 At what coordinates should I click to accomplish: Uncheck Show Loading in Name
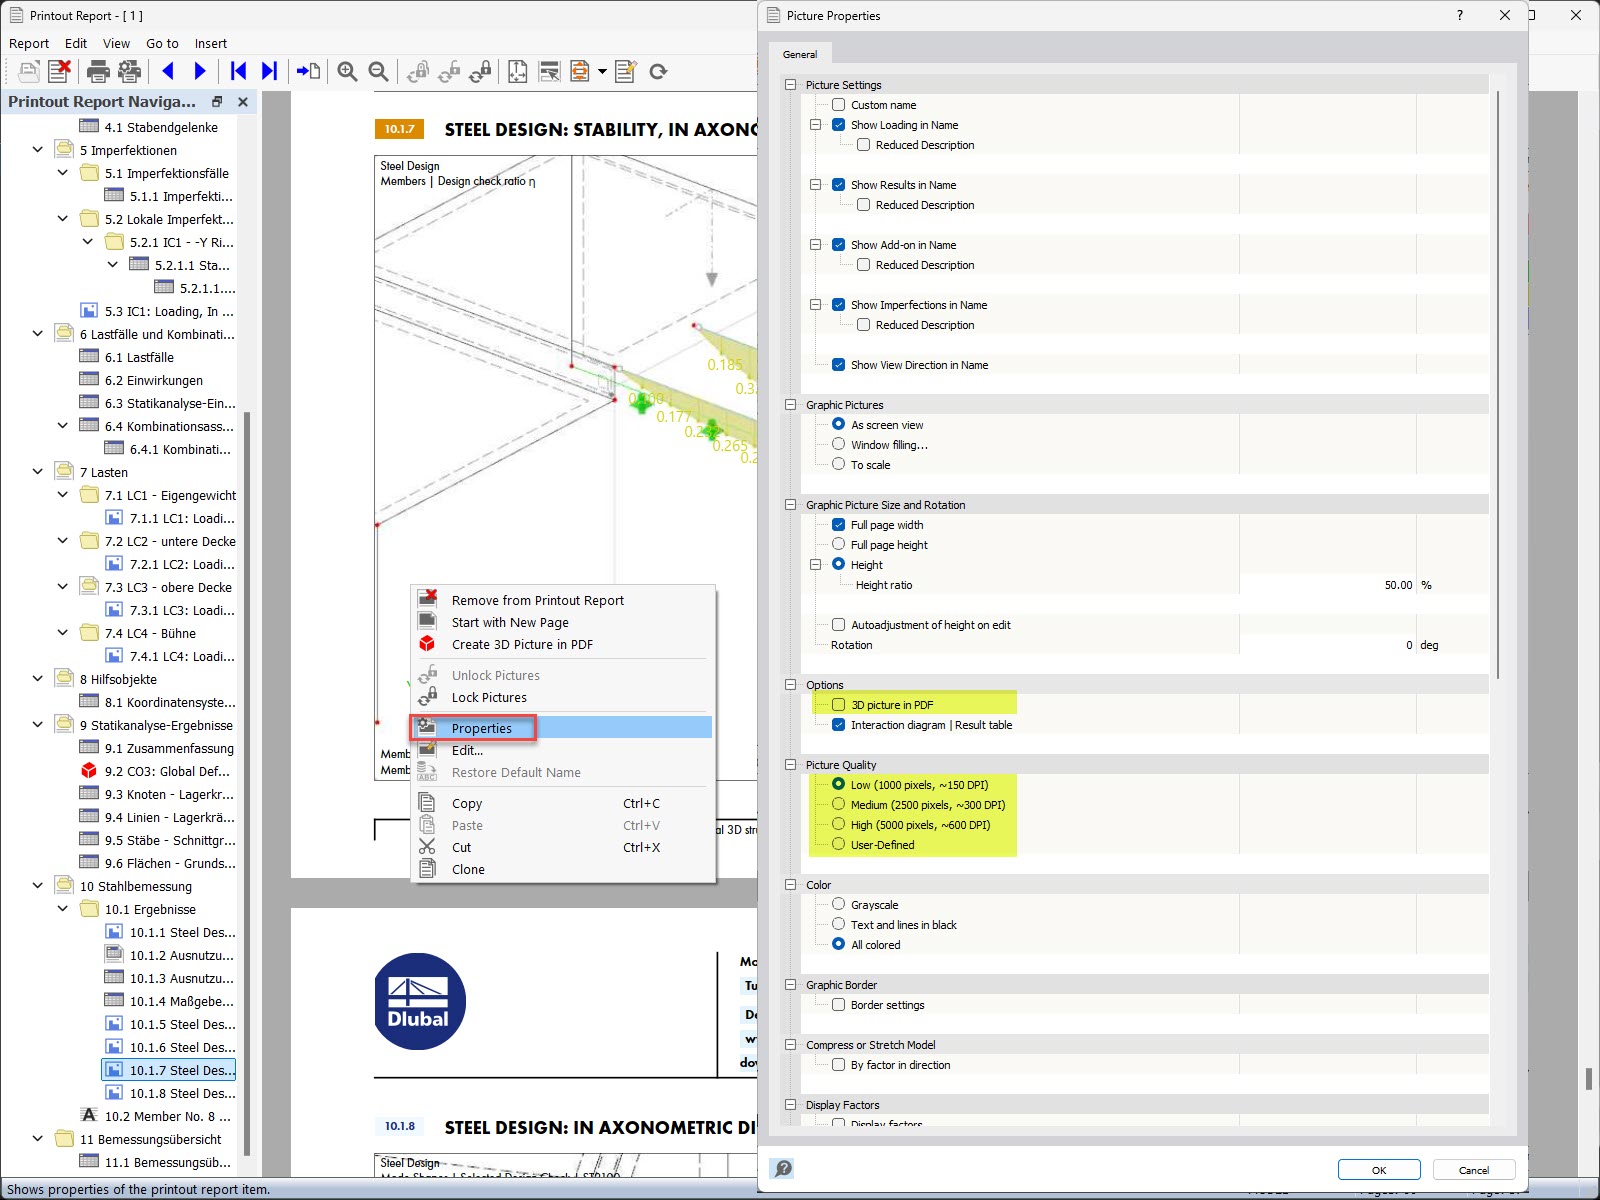click(x=838, y=125)
